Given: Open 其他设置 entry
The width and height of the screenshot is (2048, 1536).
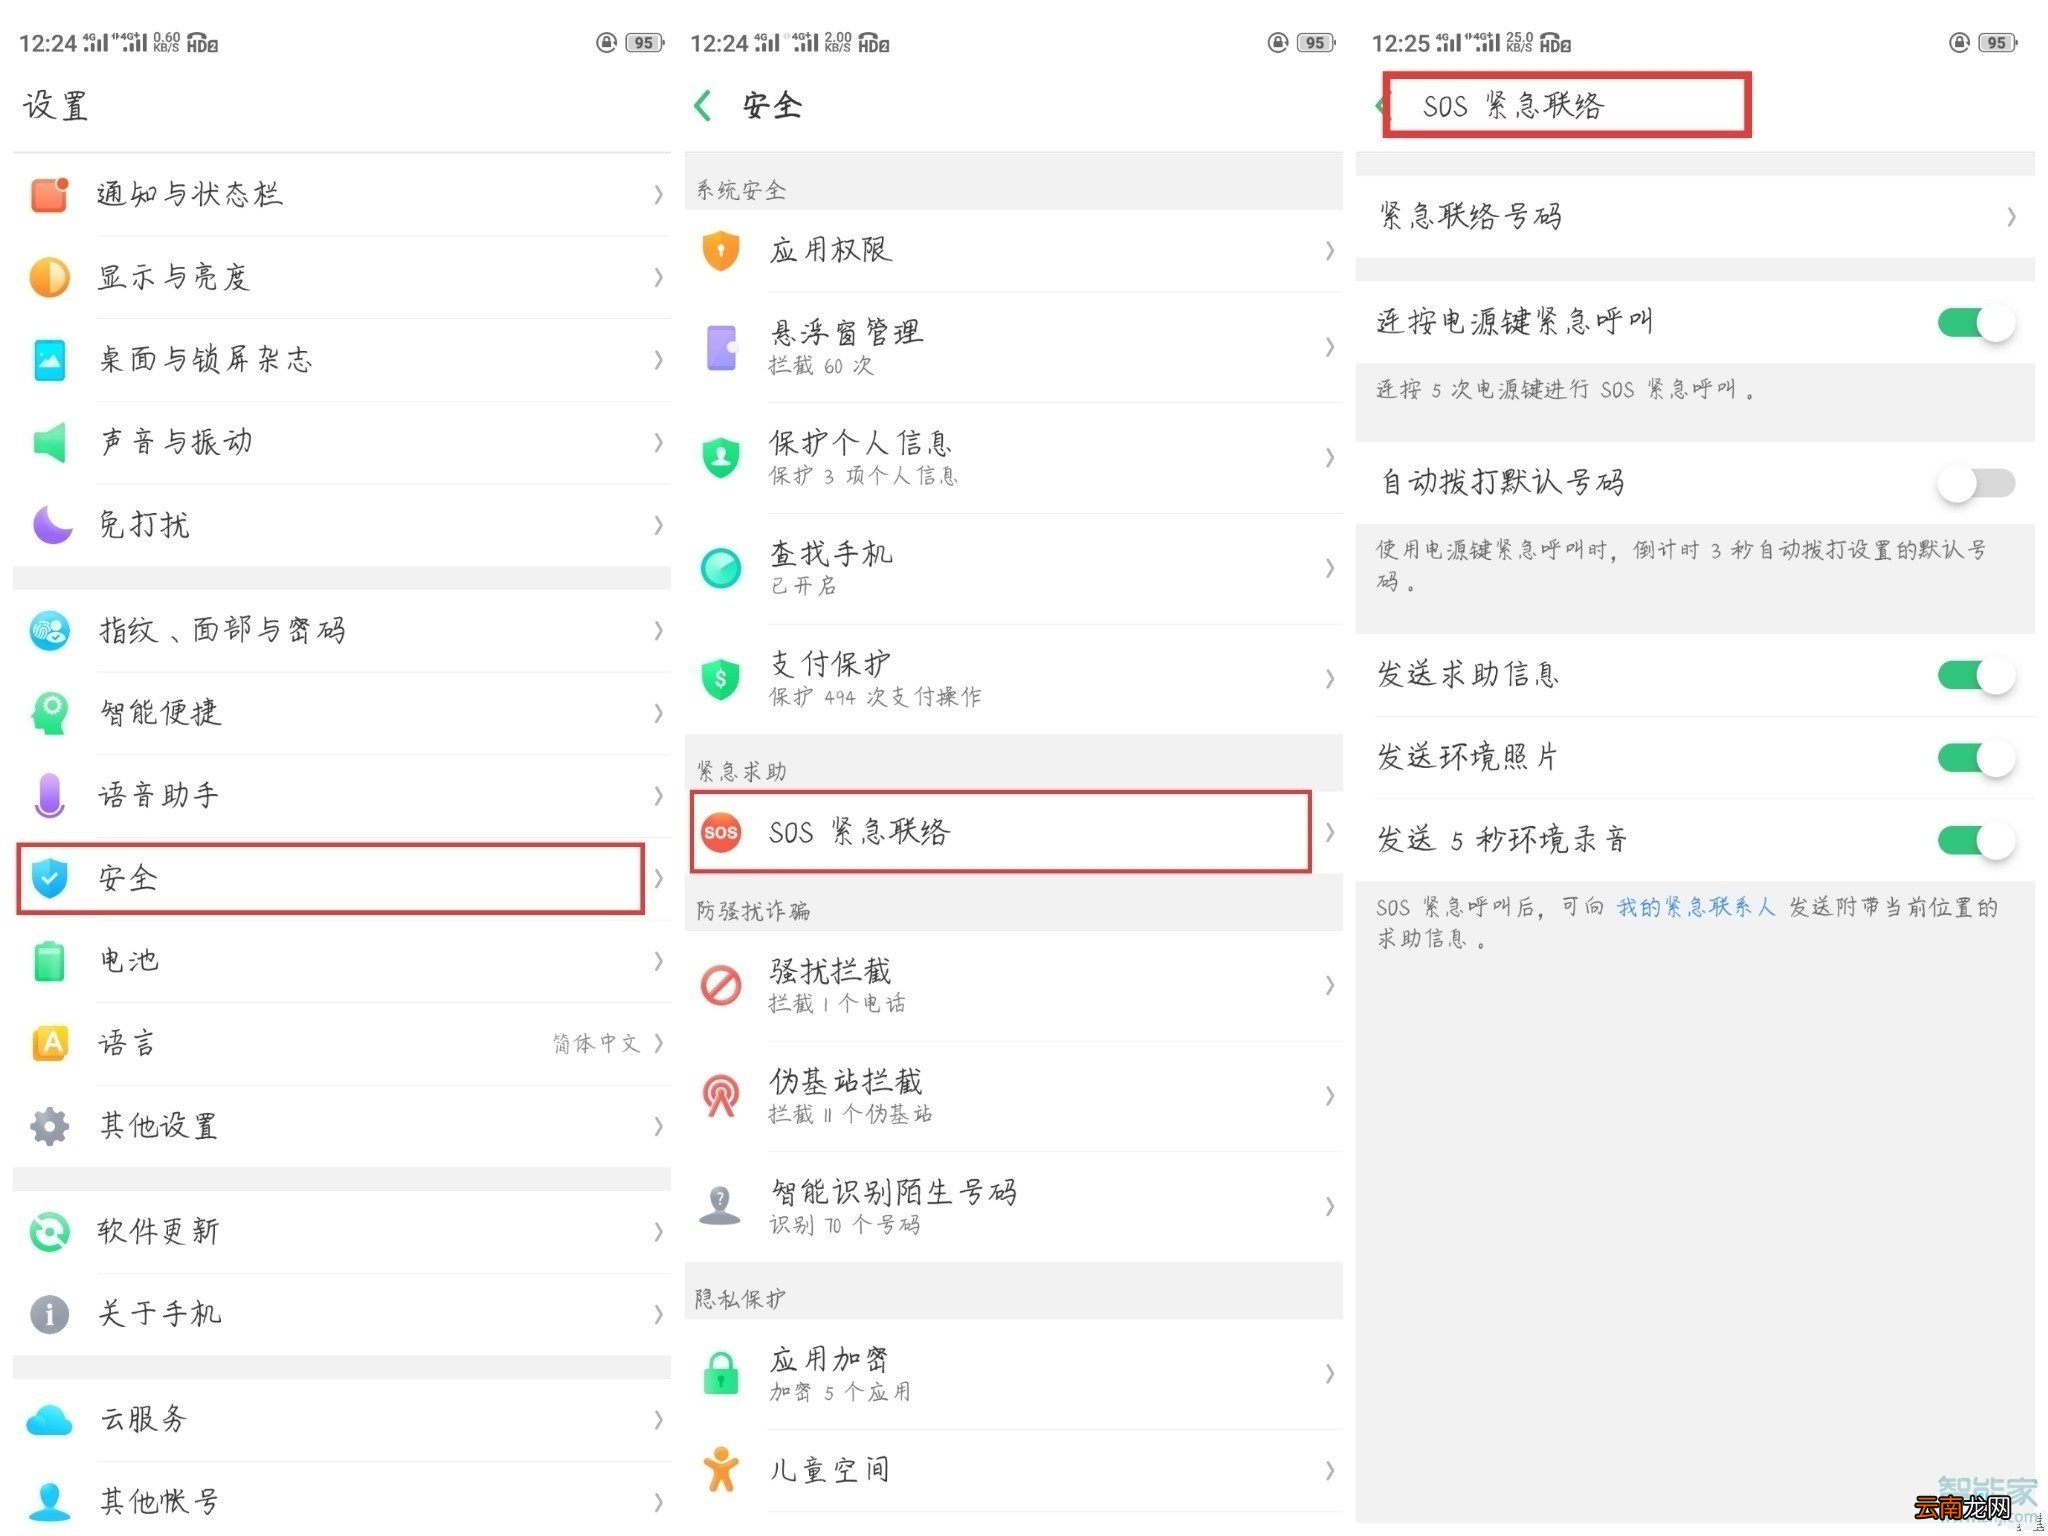Looking at the screenshot, I should point(342,1126).
